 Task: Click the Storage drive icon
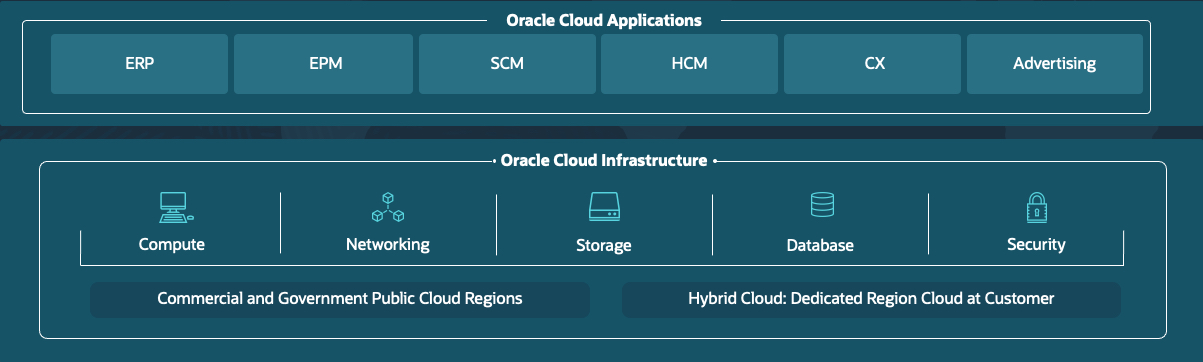(x=605, y=207)
